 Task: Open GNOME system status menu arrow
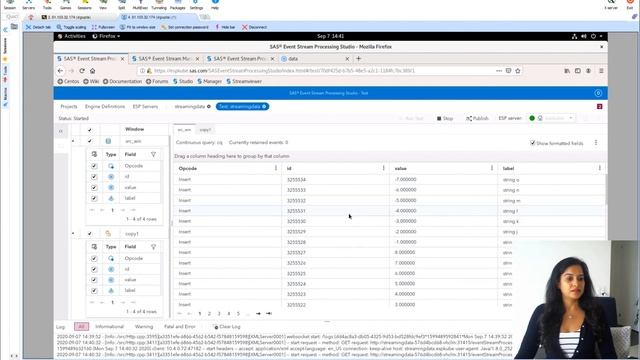tap(601, 36)
